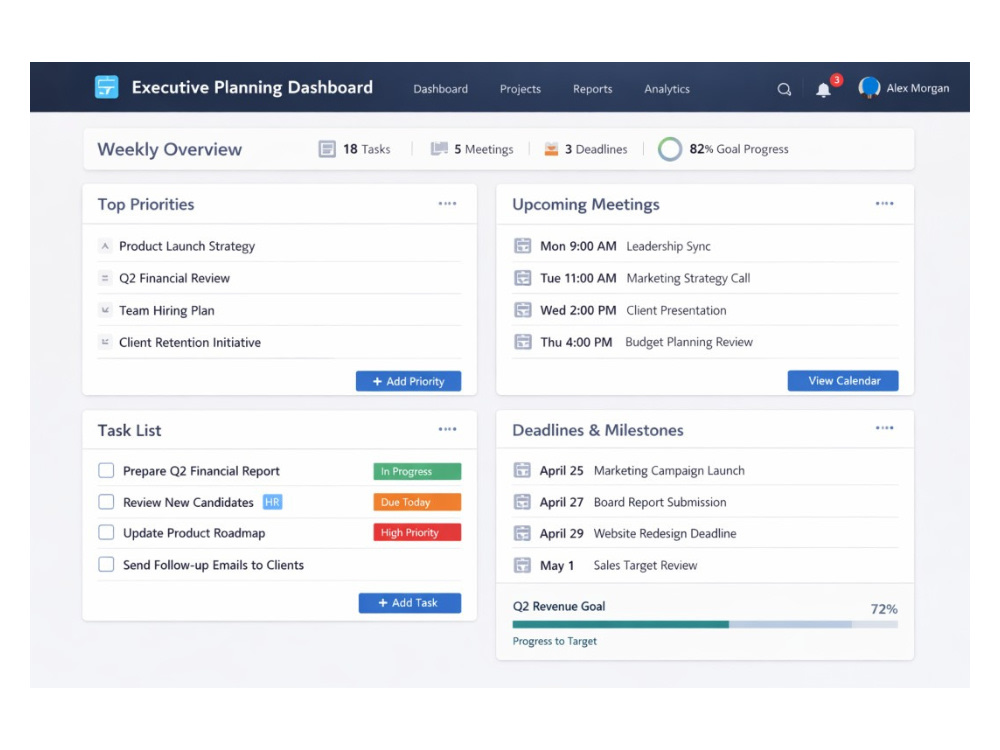
Task: Open the Marketing Campaign Launch milestone
Action: [705, 471]
